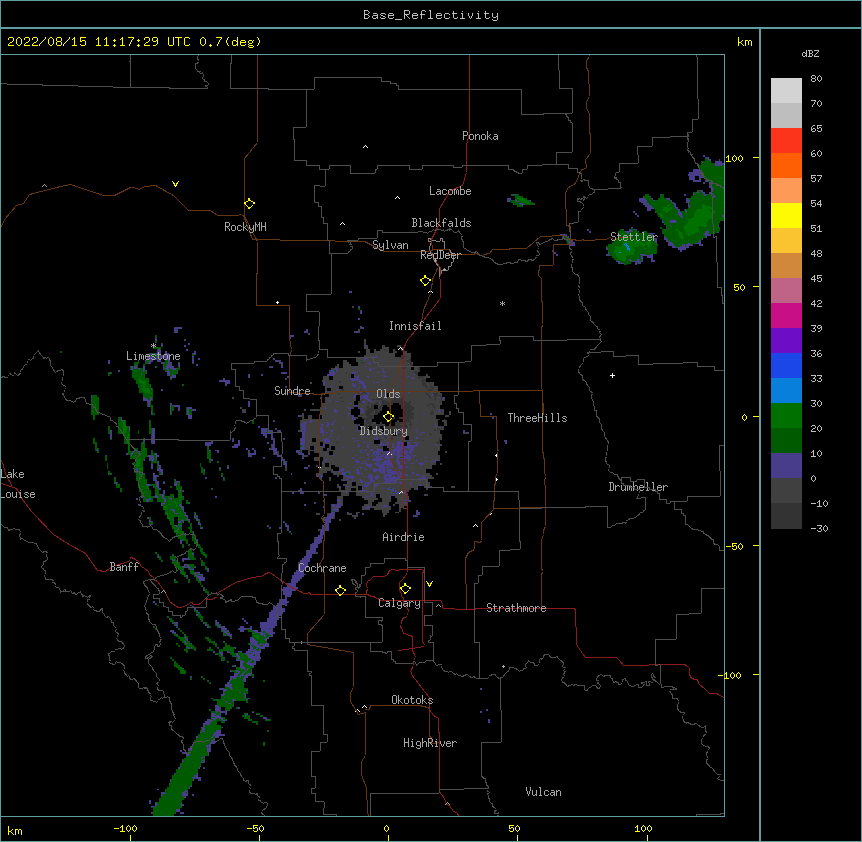
Task: Click the yellow diamond marker southeast of Cochrane
Action: [340, 590]
